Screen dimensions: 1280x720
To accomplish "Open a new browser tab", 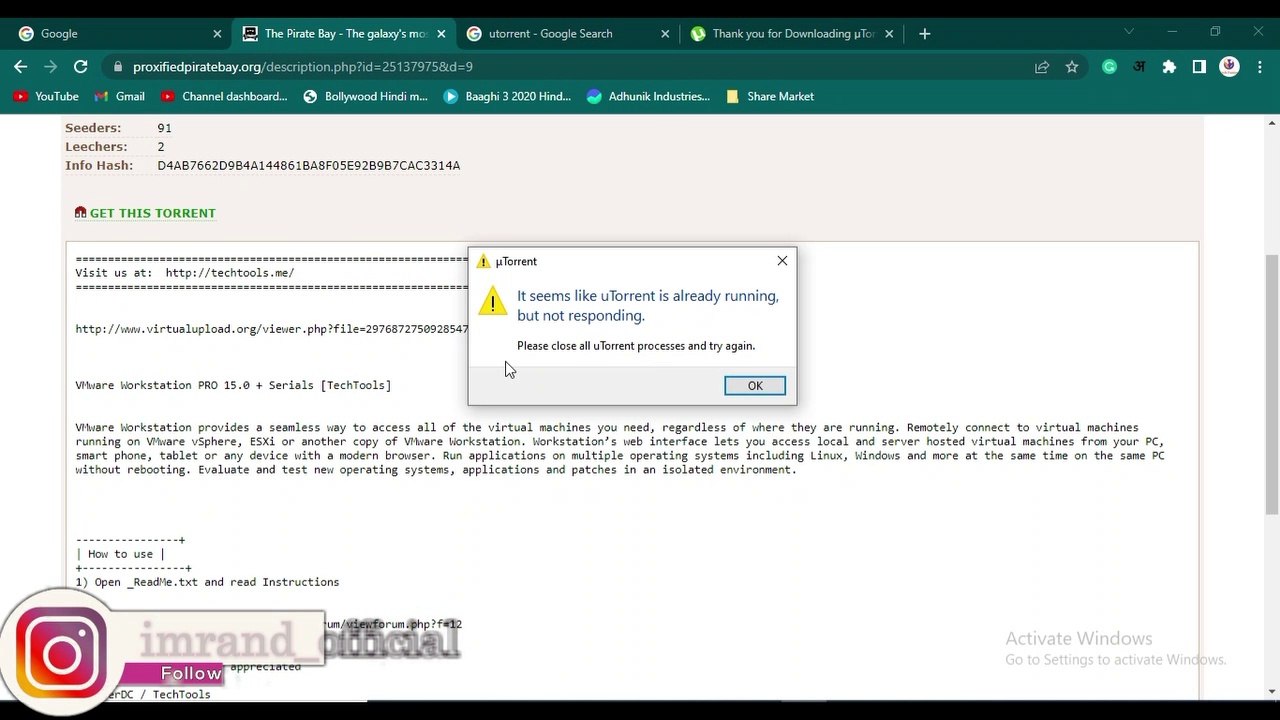I will coord(924,34).
